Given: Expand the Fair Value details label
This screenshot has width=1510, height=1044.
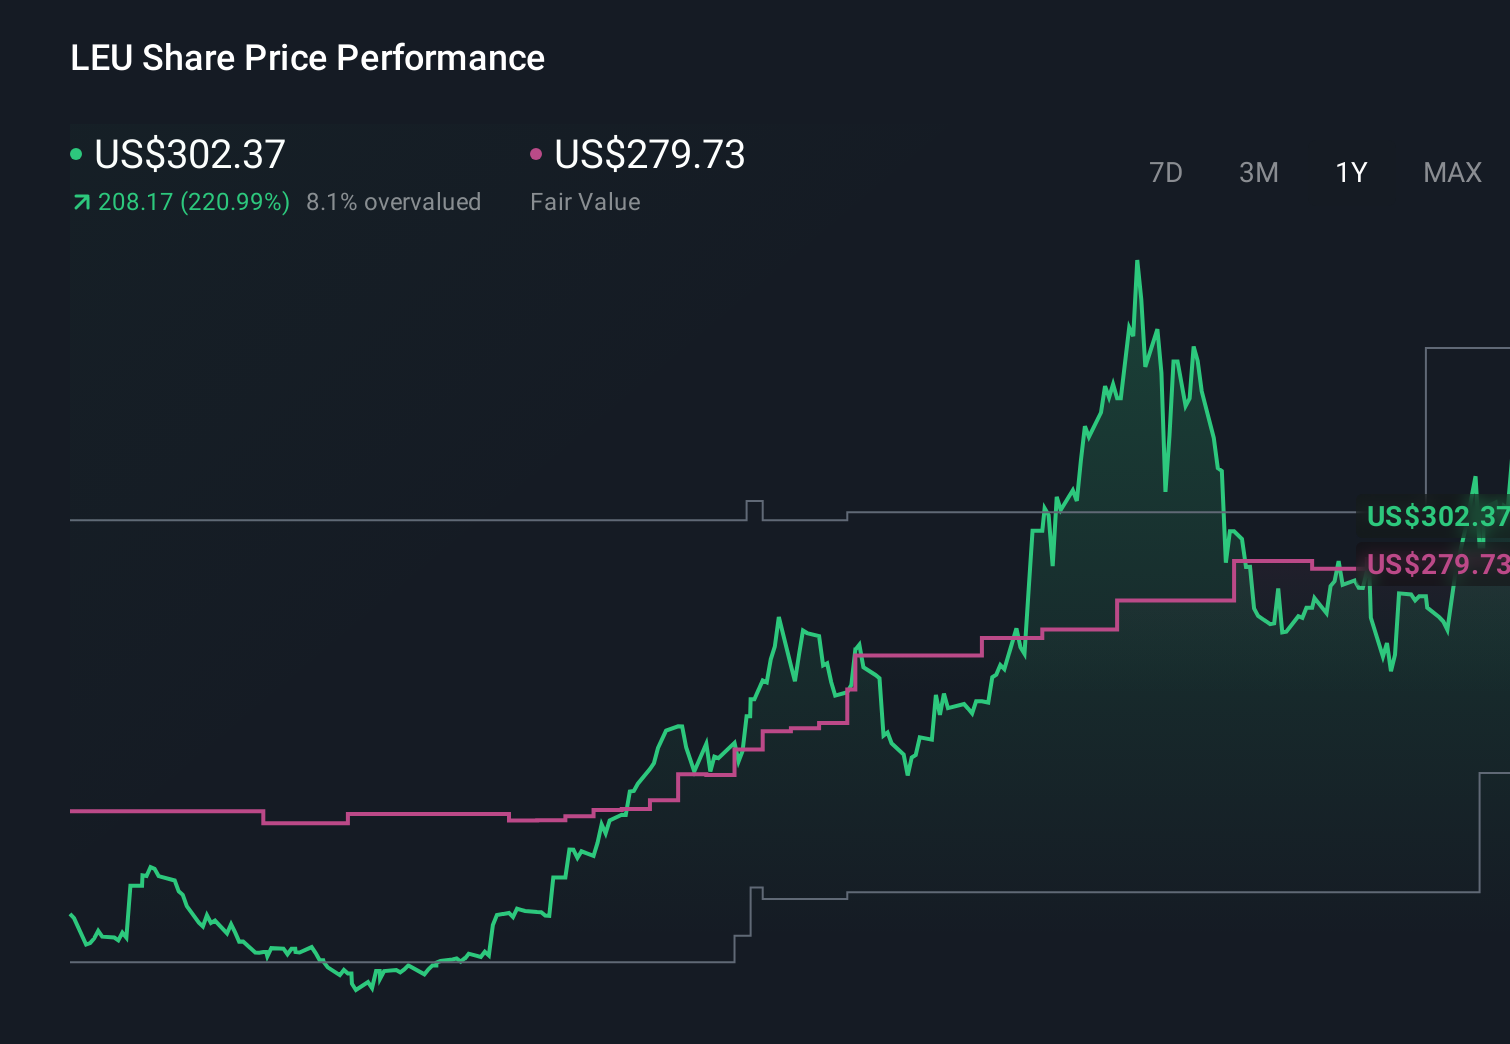Looking at the screenshot, I should pyautogui.click(x=585, y=201).
